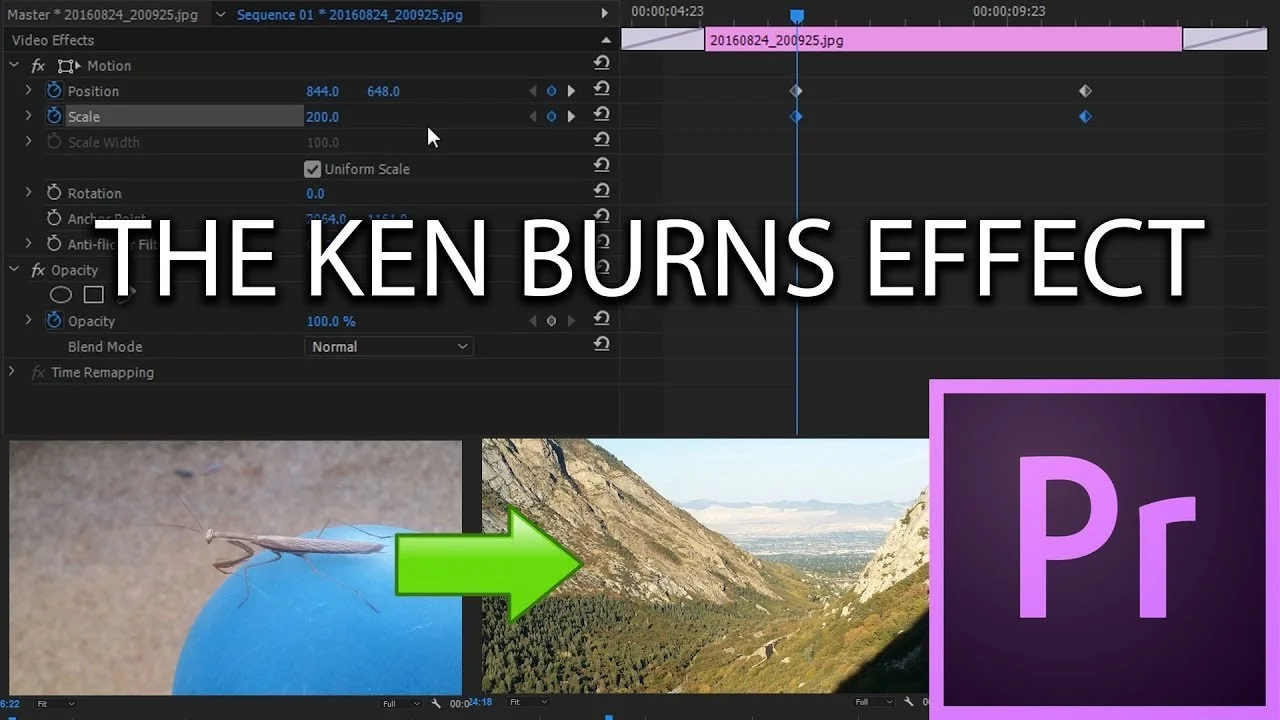Screen dimensions: 1280x720
Task: Click Position Y value 648.0
Action: tap(383, 91)
